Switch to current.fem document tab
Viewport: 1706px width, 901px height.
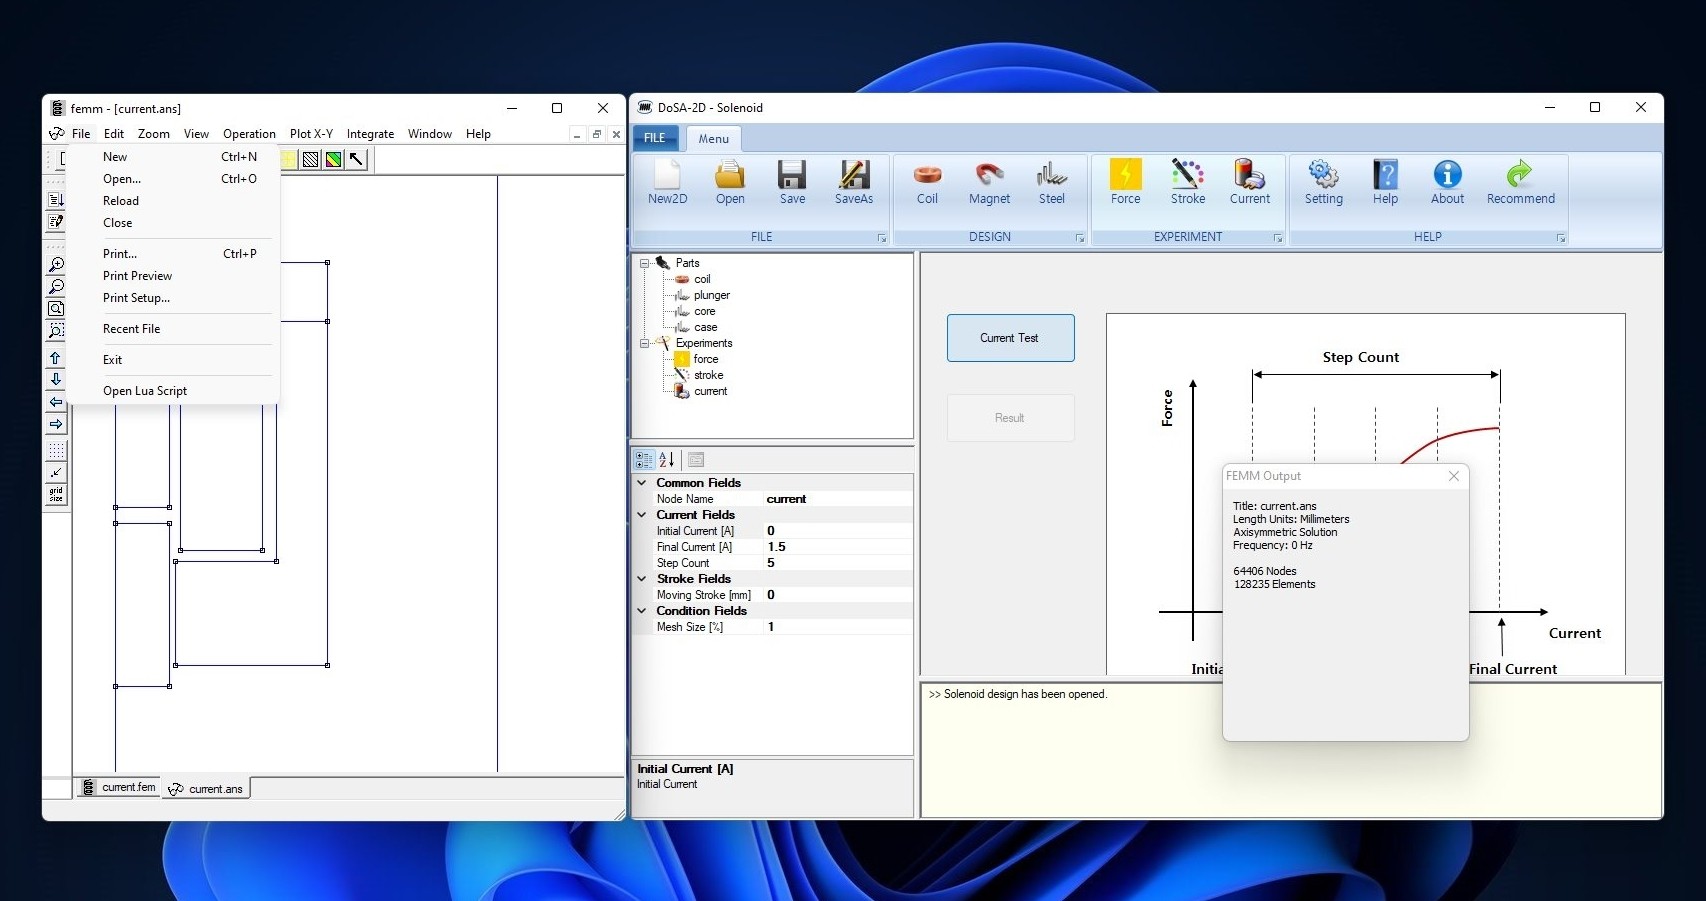click(120, 788)
